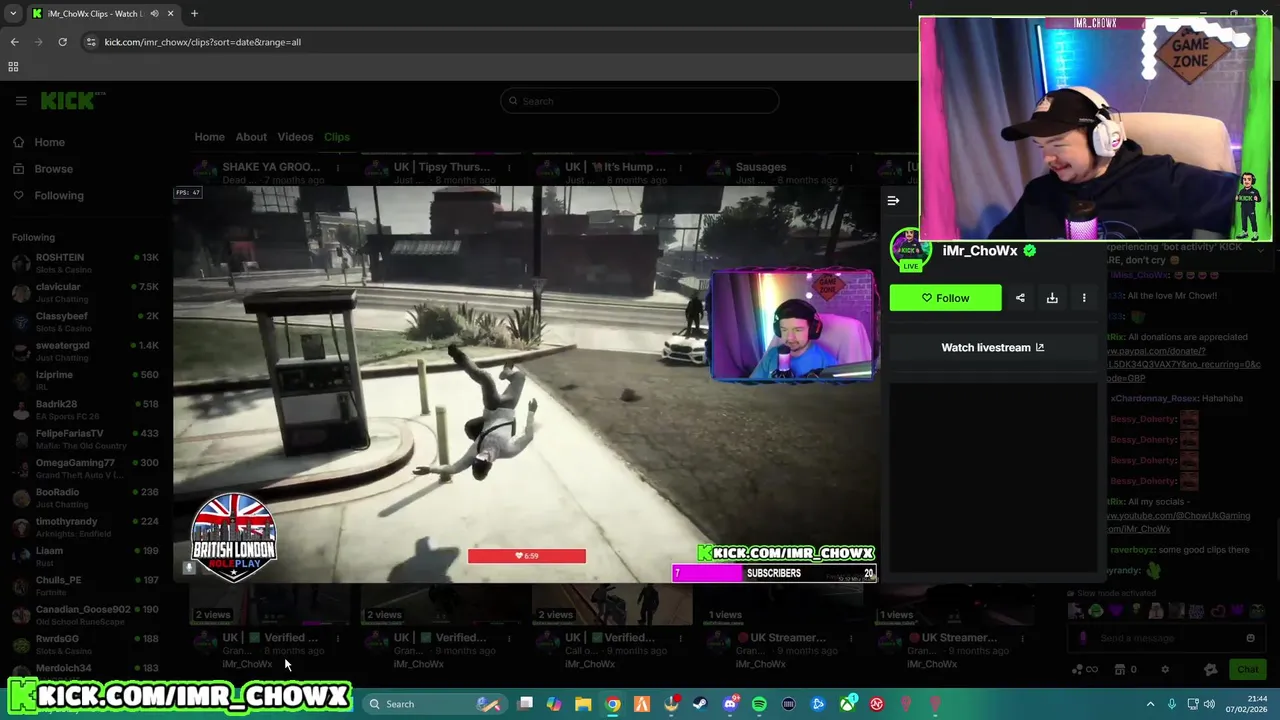Click the Kick search box
Screen dimensions: 1280x720
tap(640, 101)
